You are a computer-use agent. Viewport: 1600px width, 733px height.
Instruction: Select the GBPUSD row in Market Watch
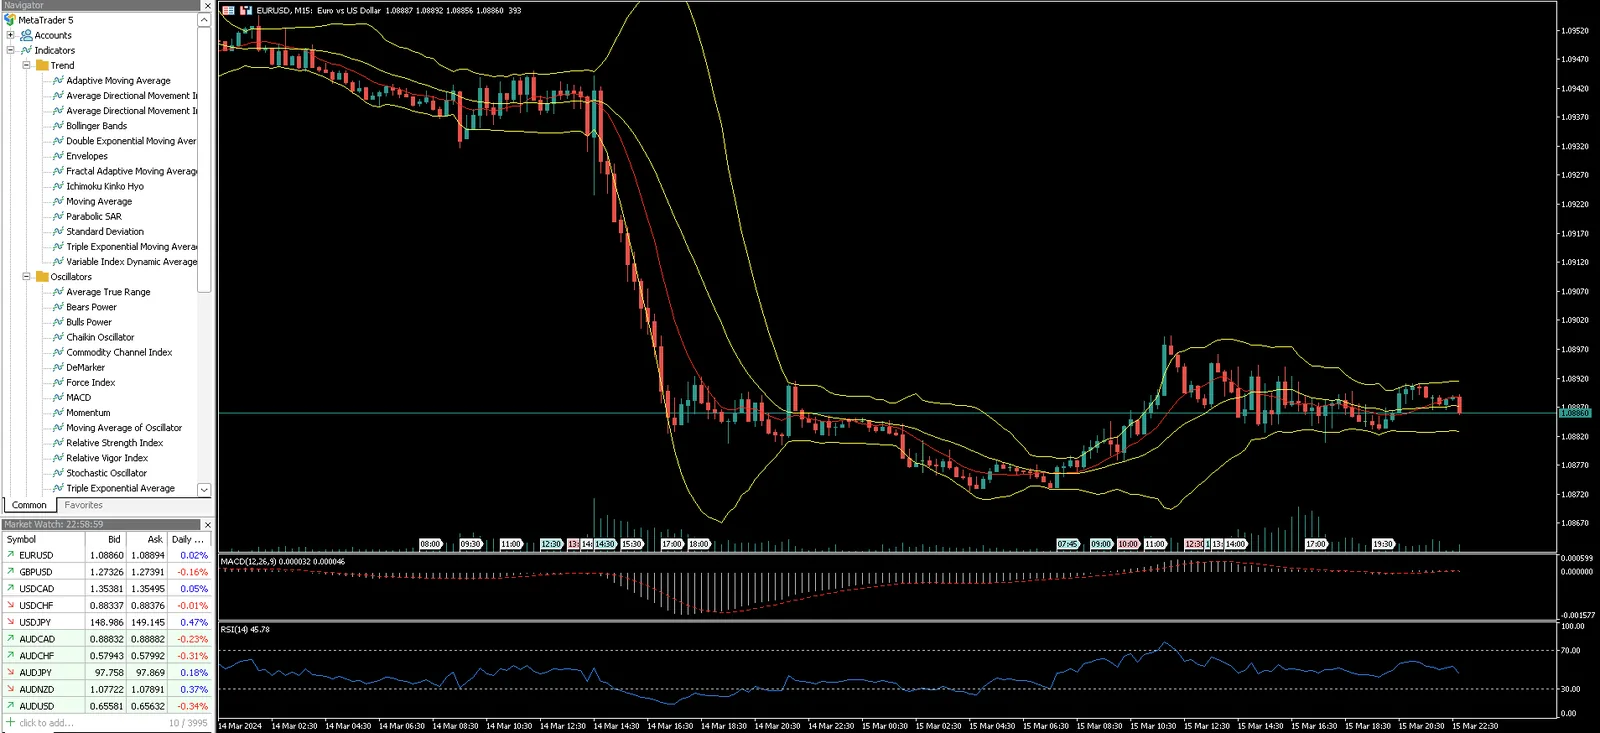pyautogui.click(x=107, y=572)
